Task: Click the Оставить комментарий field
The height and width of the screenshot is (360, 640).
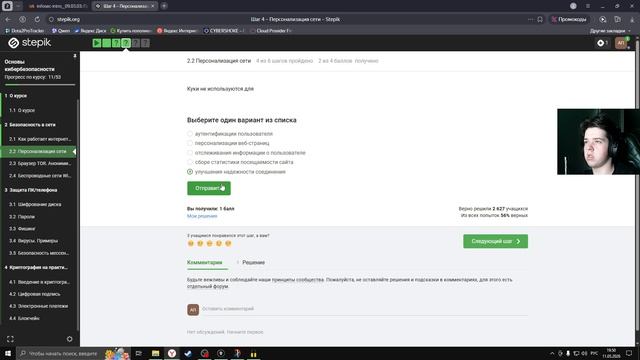Action: 364,309
